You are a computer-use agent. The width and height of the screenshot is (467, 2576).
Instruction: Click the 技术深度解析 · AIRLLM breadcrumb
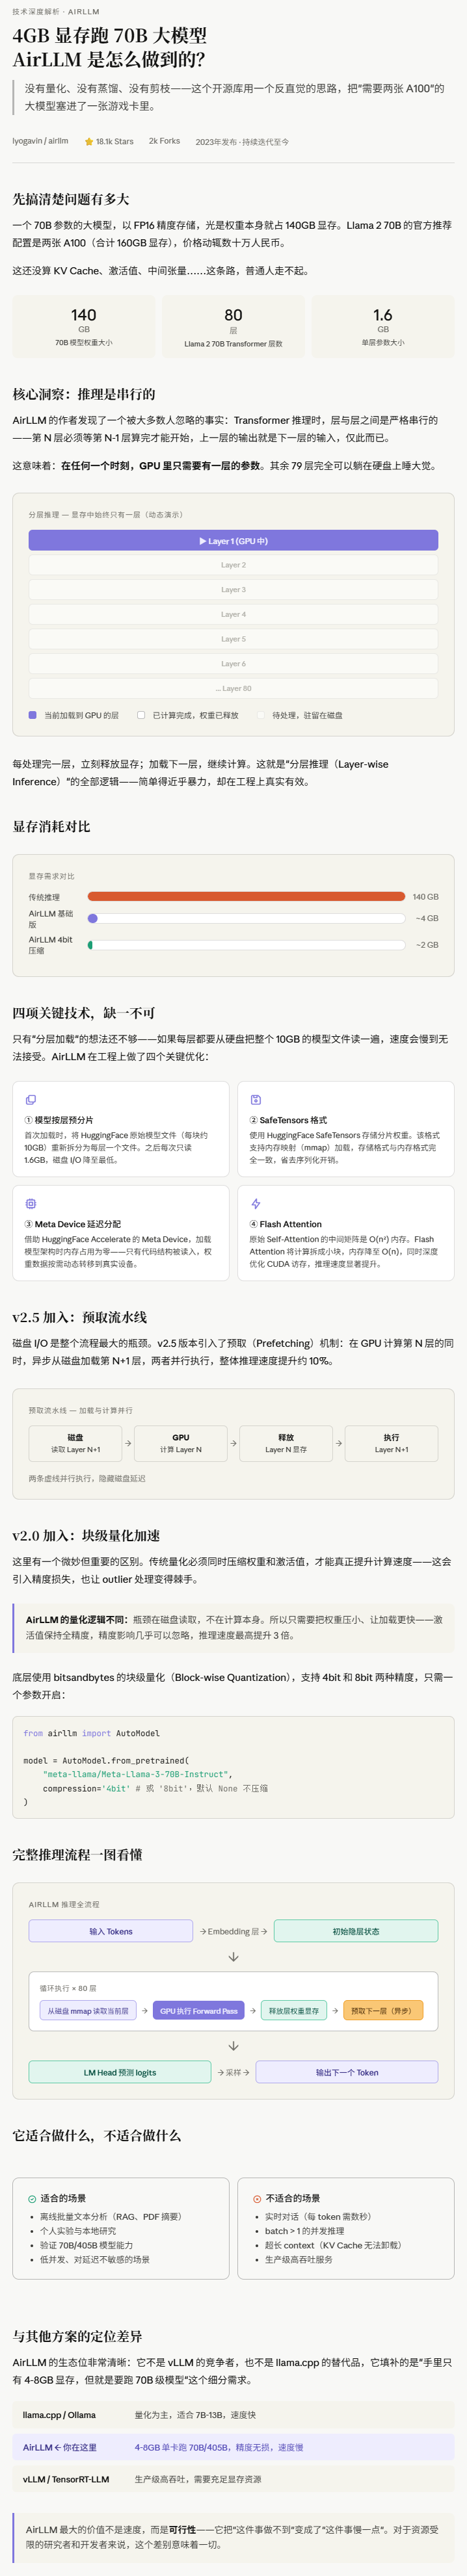[x=56, y=12]
